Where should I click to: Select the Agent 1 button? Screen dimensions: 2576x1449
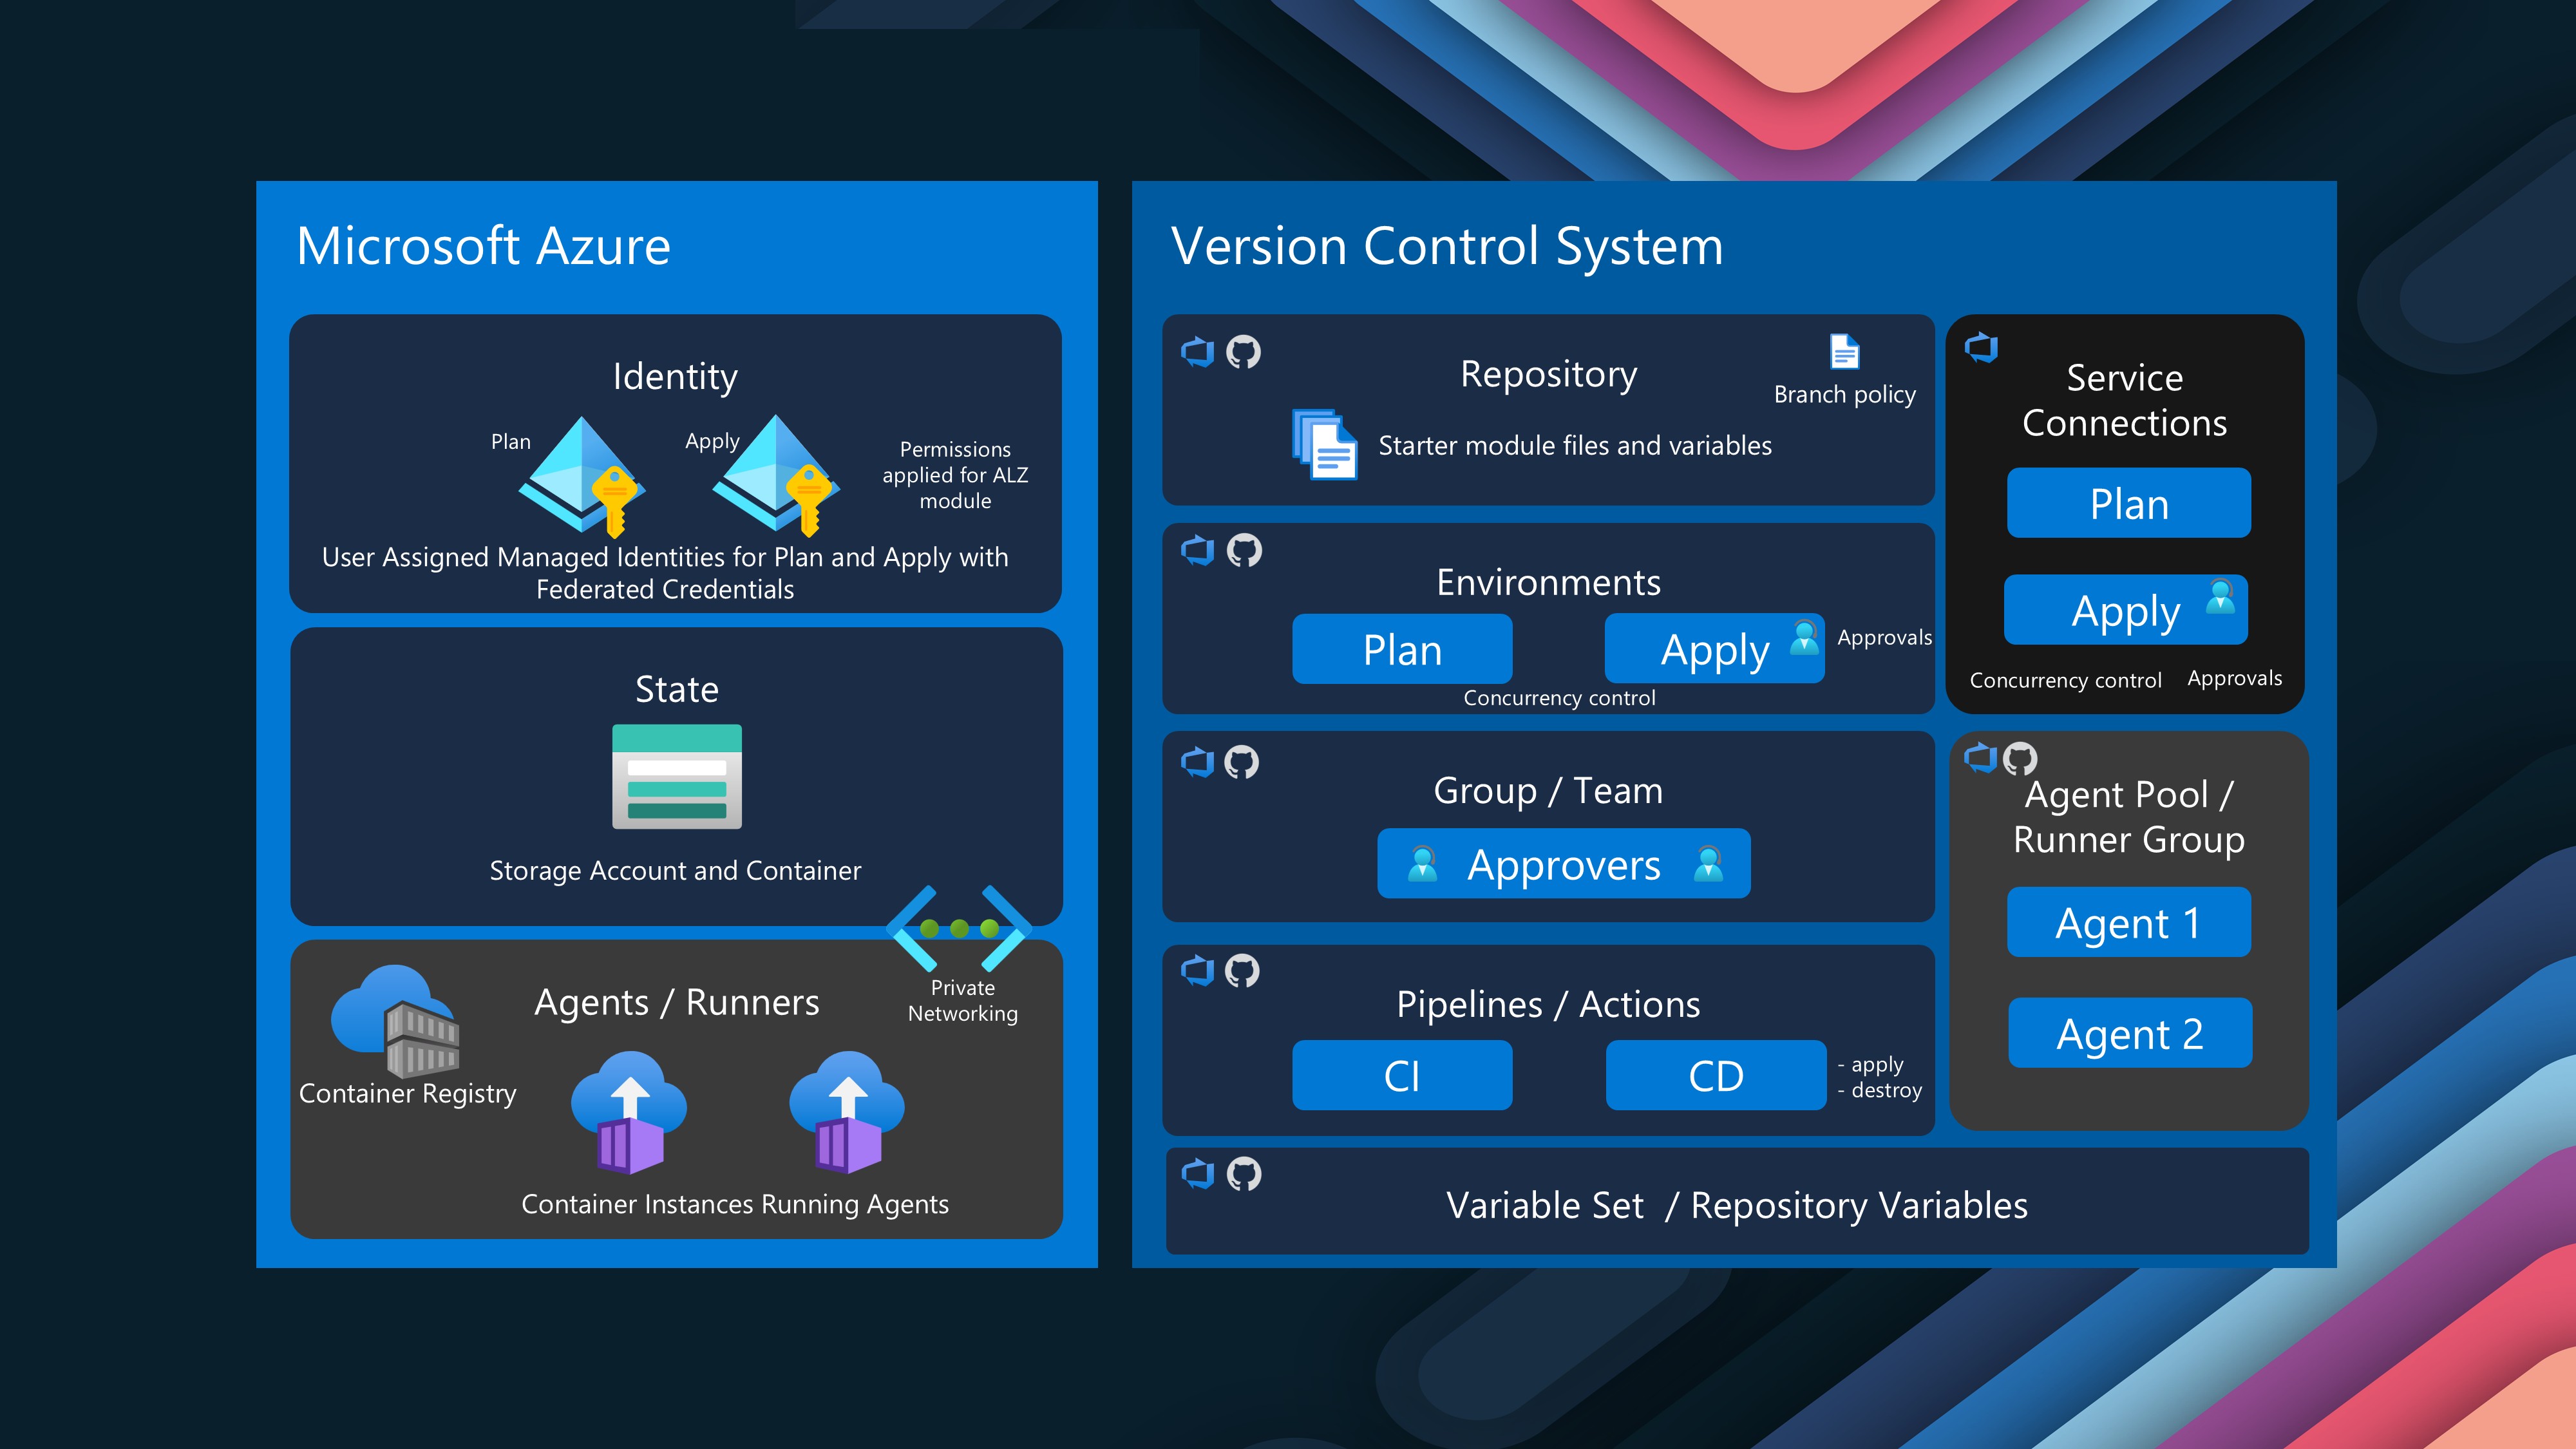(2129, 922)
